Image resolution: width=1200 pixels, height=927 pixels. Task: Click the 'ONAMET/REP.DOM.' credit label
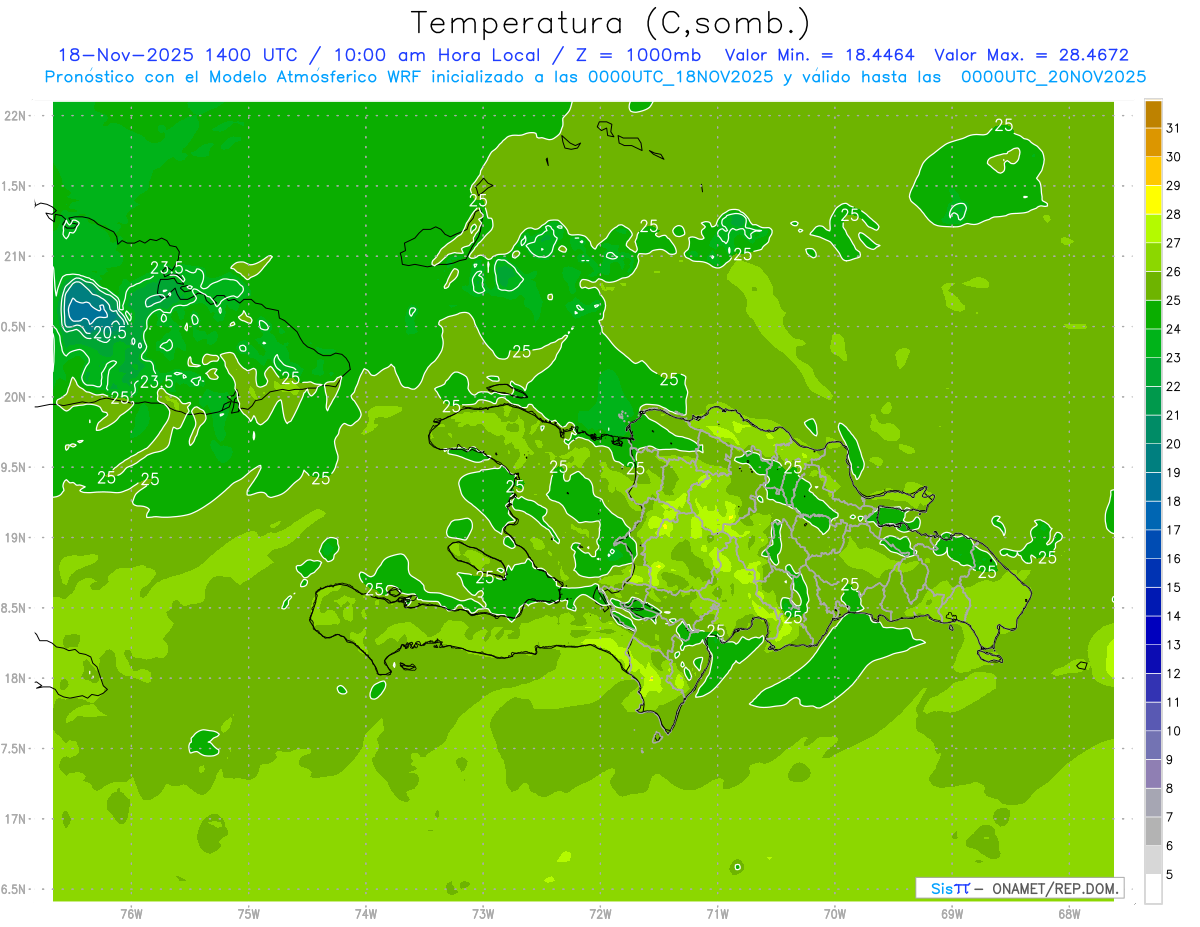[1056, 888]
